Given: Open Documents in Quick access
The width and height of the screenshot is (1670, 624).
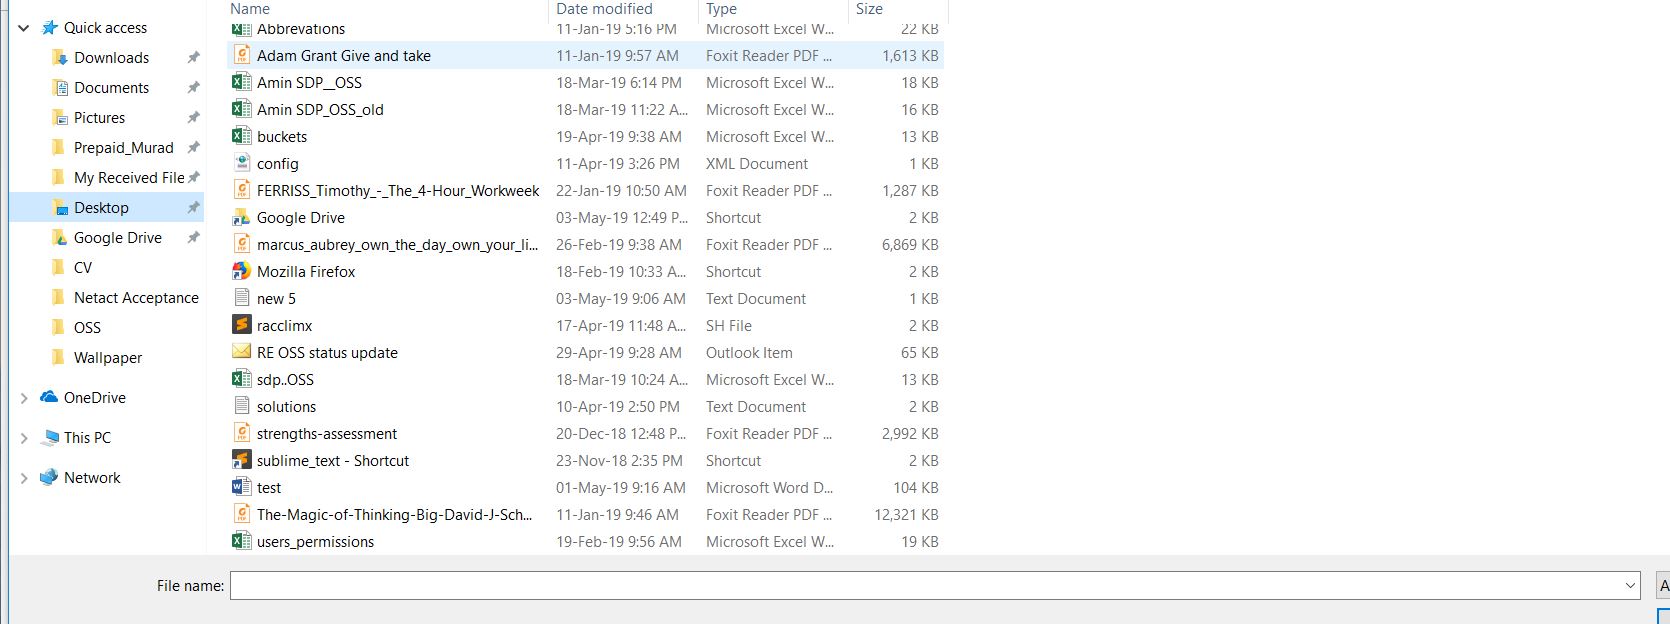Looking at the screenshot, I should tap(111, 88).
